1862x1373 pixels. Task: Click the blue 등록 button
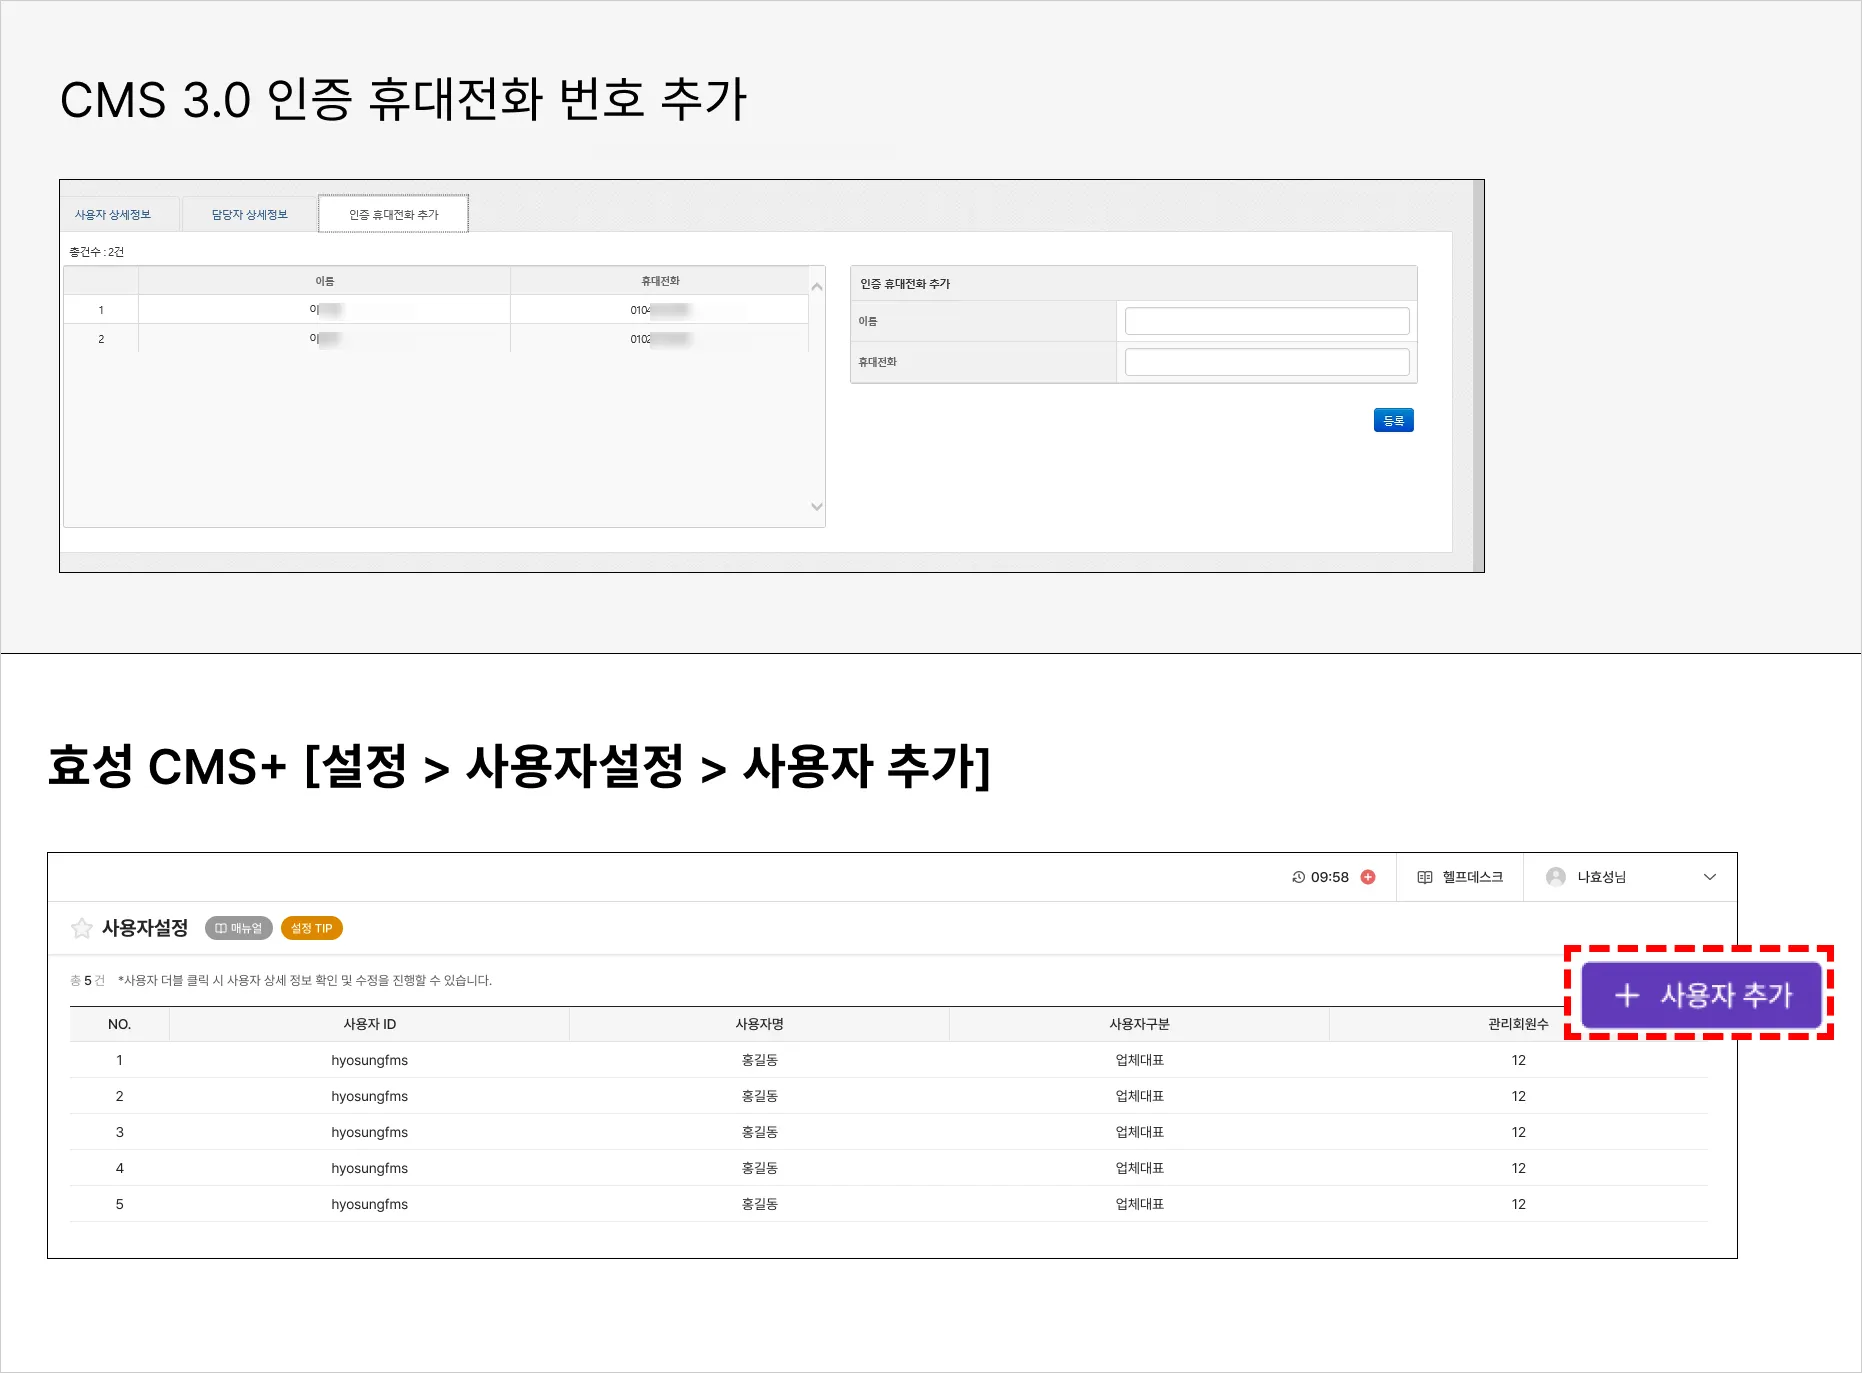pyautogui.click(x=1394, y=421)
